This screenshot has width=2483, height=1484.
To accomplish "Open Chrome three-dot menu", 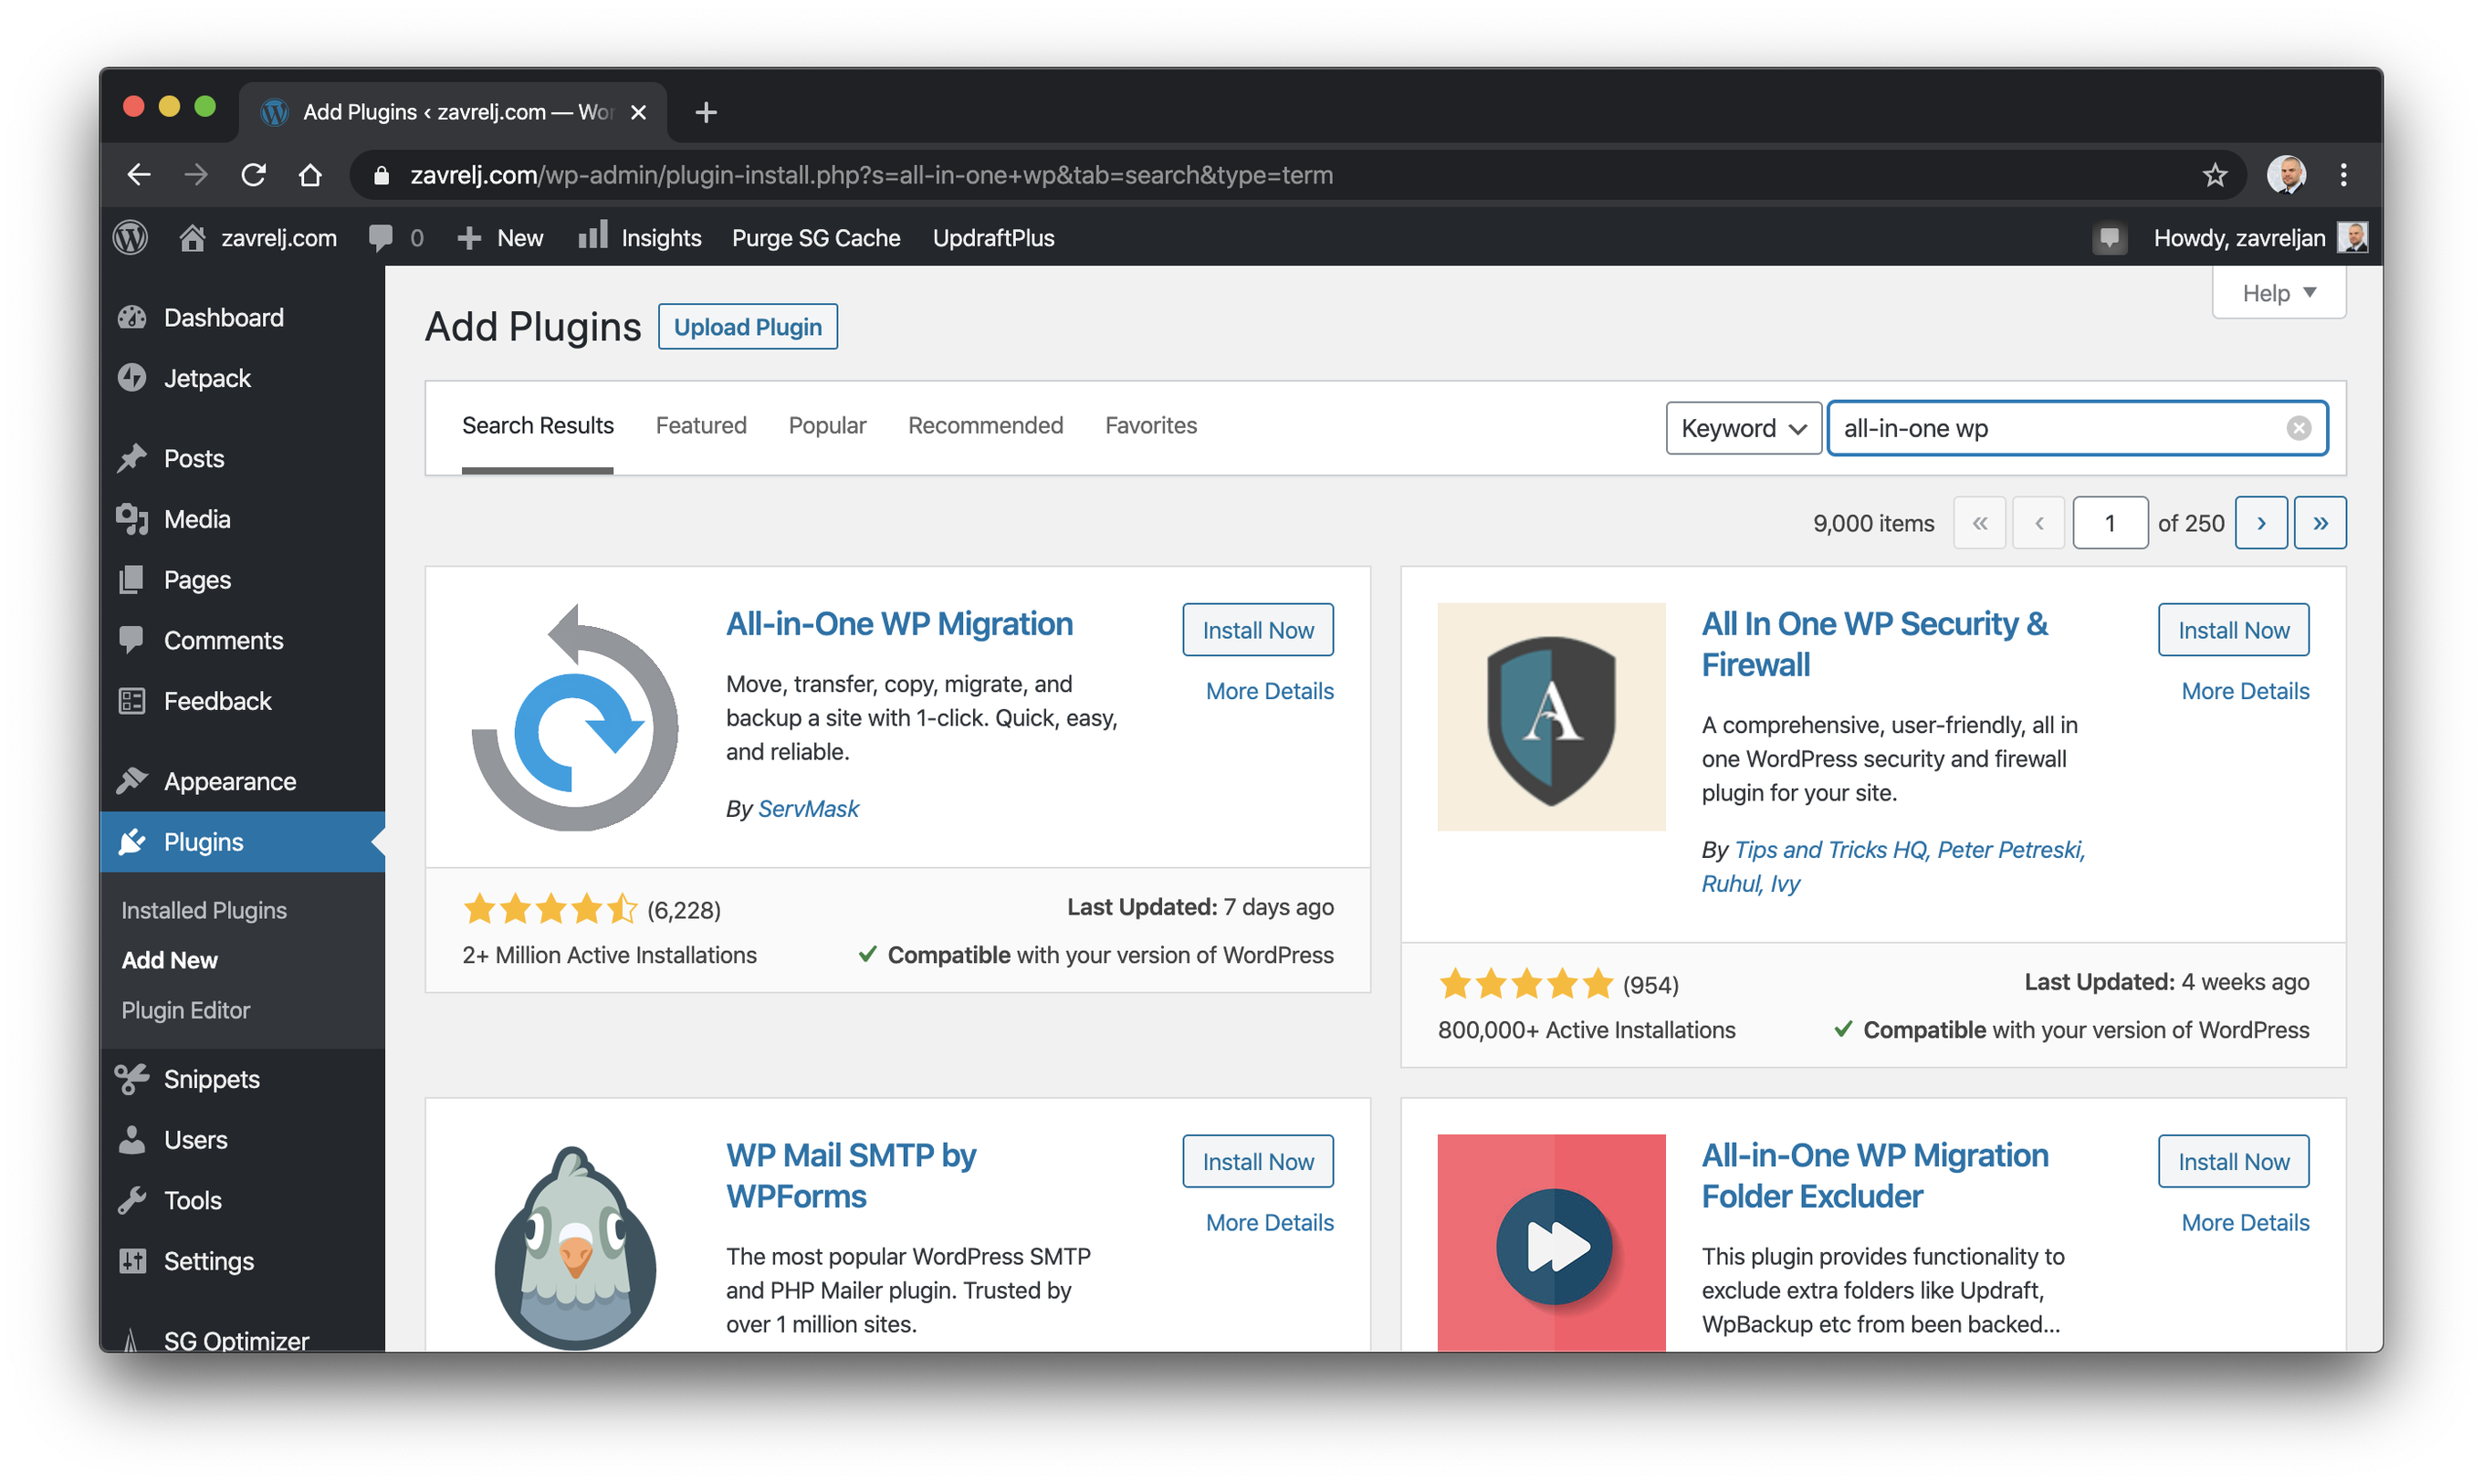I will click(2343, 175).
